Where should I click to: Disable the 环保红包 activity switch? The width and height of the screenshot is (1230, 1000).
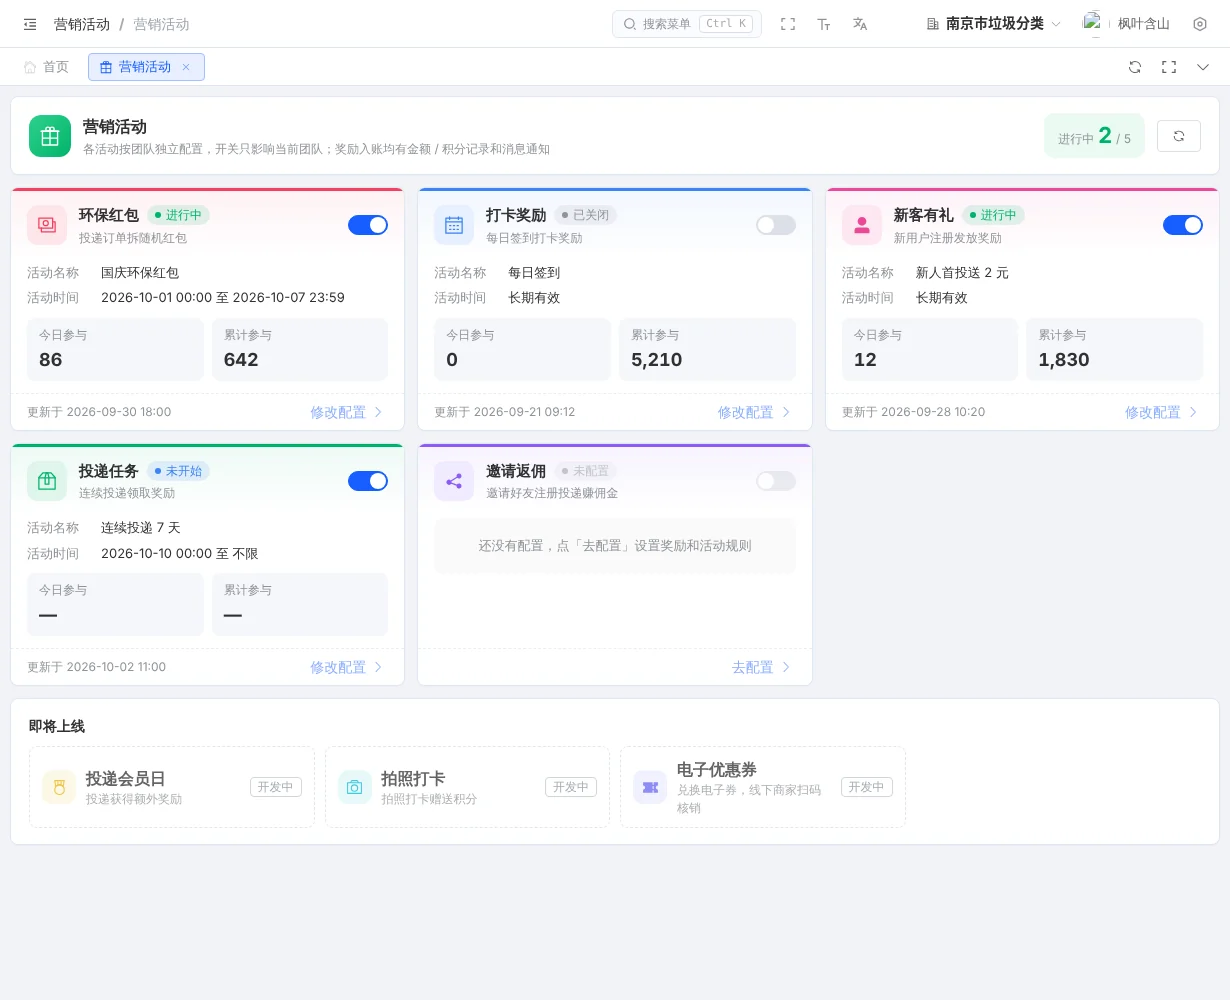368,225
